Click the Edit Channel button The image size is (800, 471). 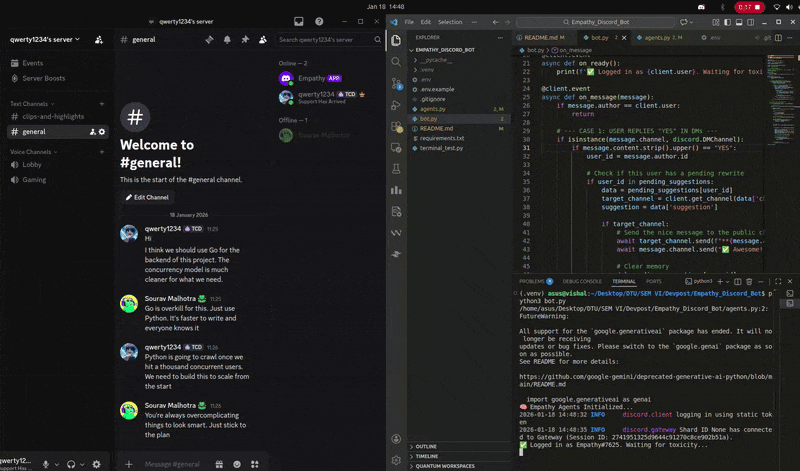coord(147,197)
